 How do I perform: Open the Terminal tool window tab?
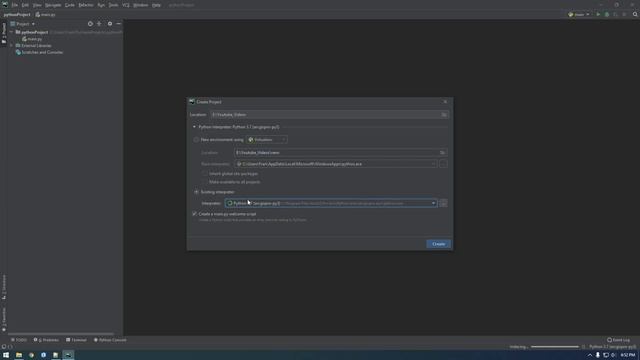click(76, 340)
